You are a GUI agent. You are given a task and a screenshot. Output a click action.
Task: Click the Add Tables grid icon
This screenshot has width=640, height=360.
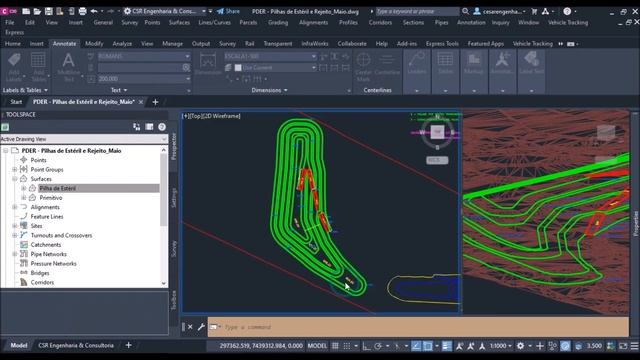(x=38, y=60)
